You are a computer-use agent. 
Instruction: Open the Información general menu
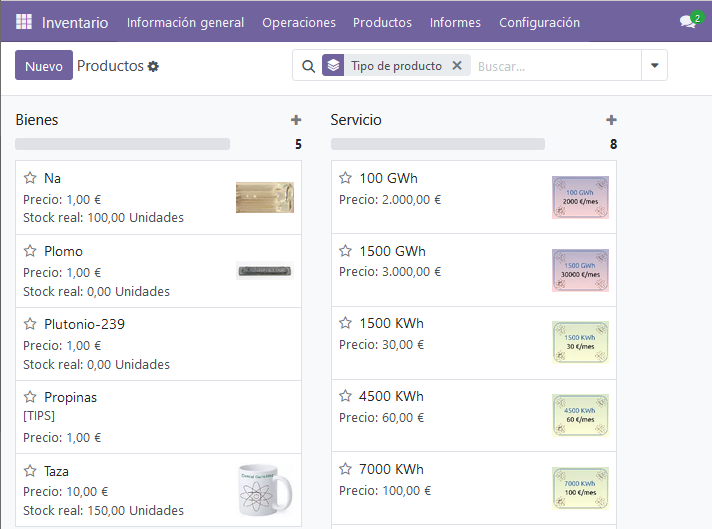(x=185, y=22)
